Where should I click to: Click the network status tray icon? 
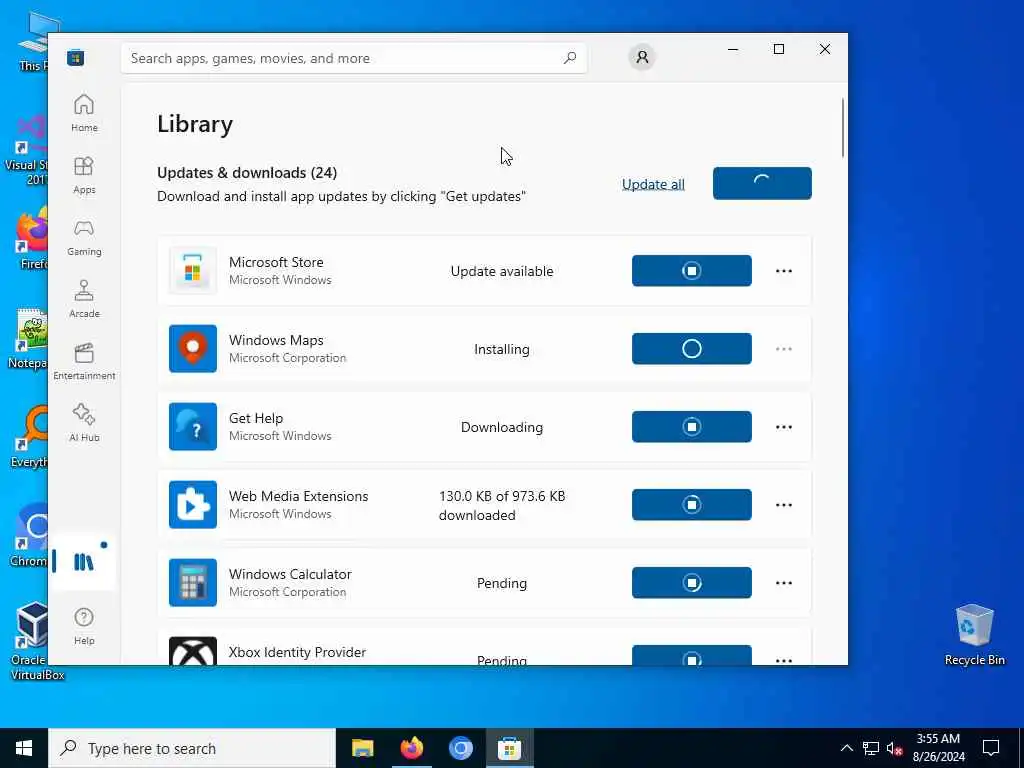871,748
